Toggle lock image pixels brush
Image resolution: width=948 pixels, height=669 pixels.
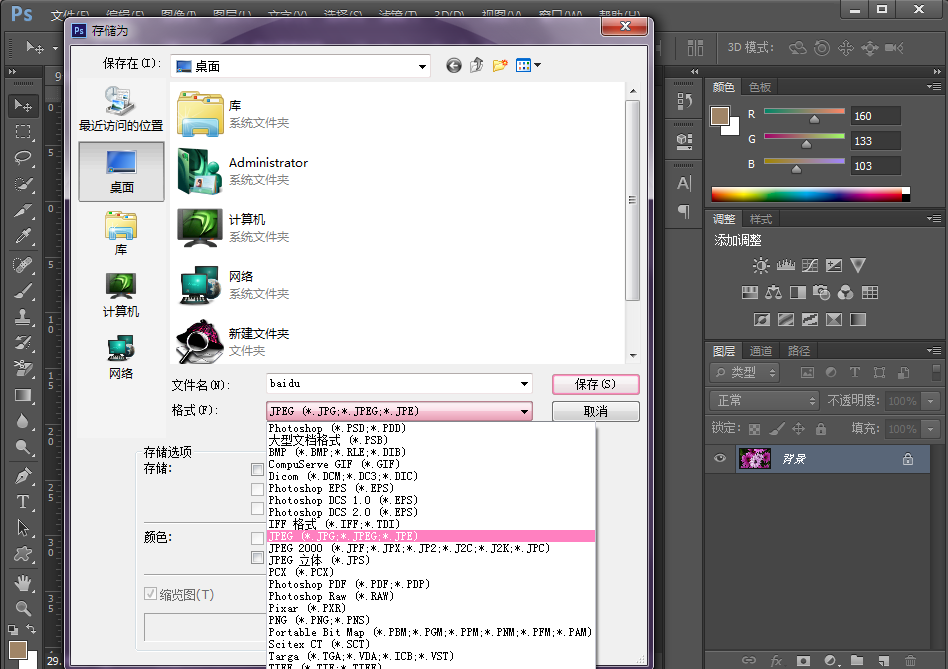tap(776, 429)
